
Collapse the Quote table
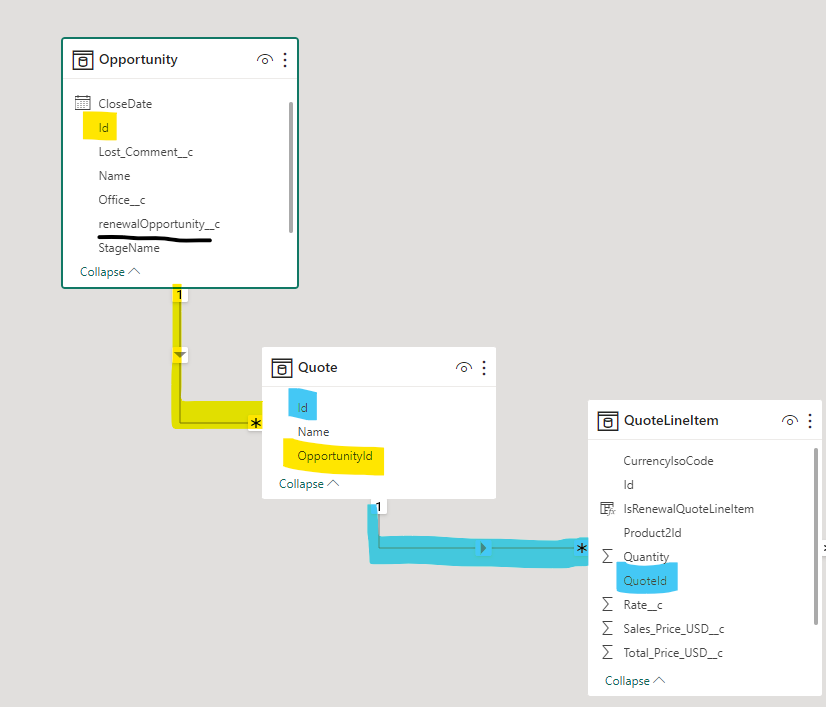click(309, 484)
